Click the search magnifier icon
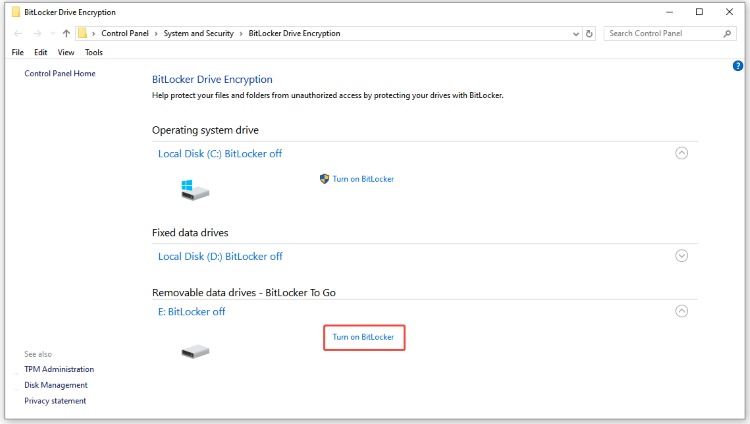750x424 pixels. [x=727, y=33]
